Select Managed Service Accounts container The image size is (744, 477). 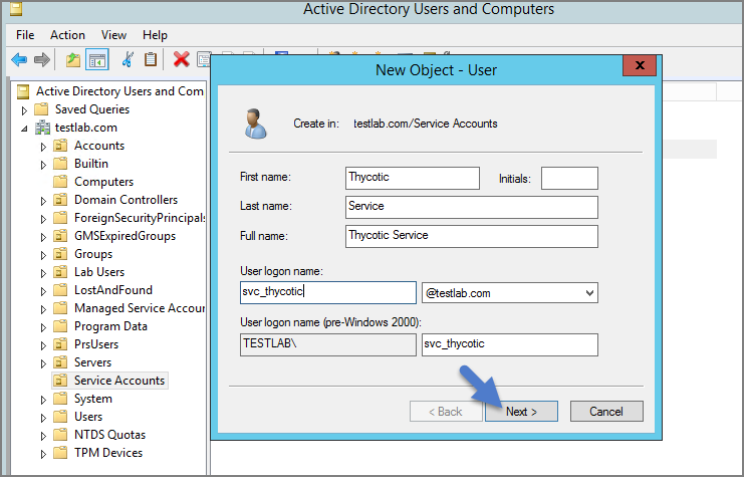[x=140, y=308]
